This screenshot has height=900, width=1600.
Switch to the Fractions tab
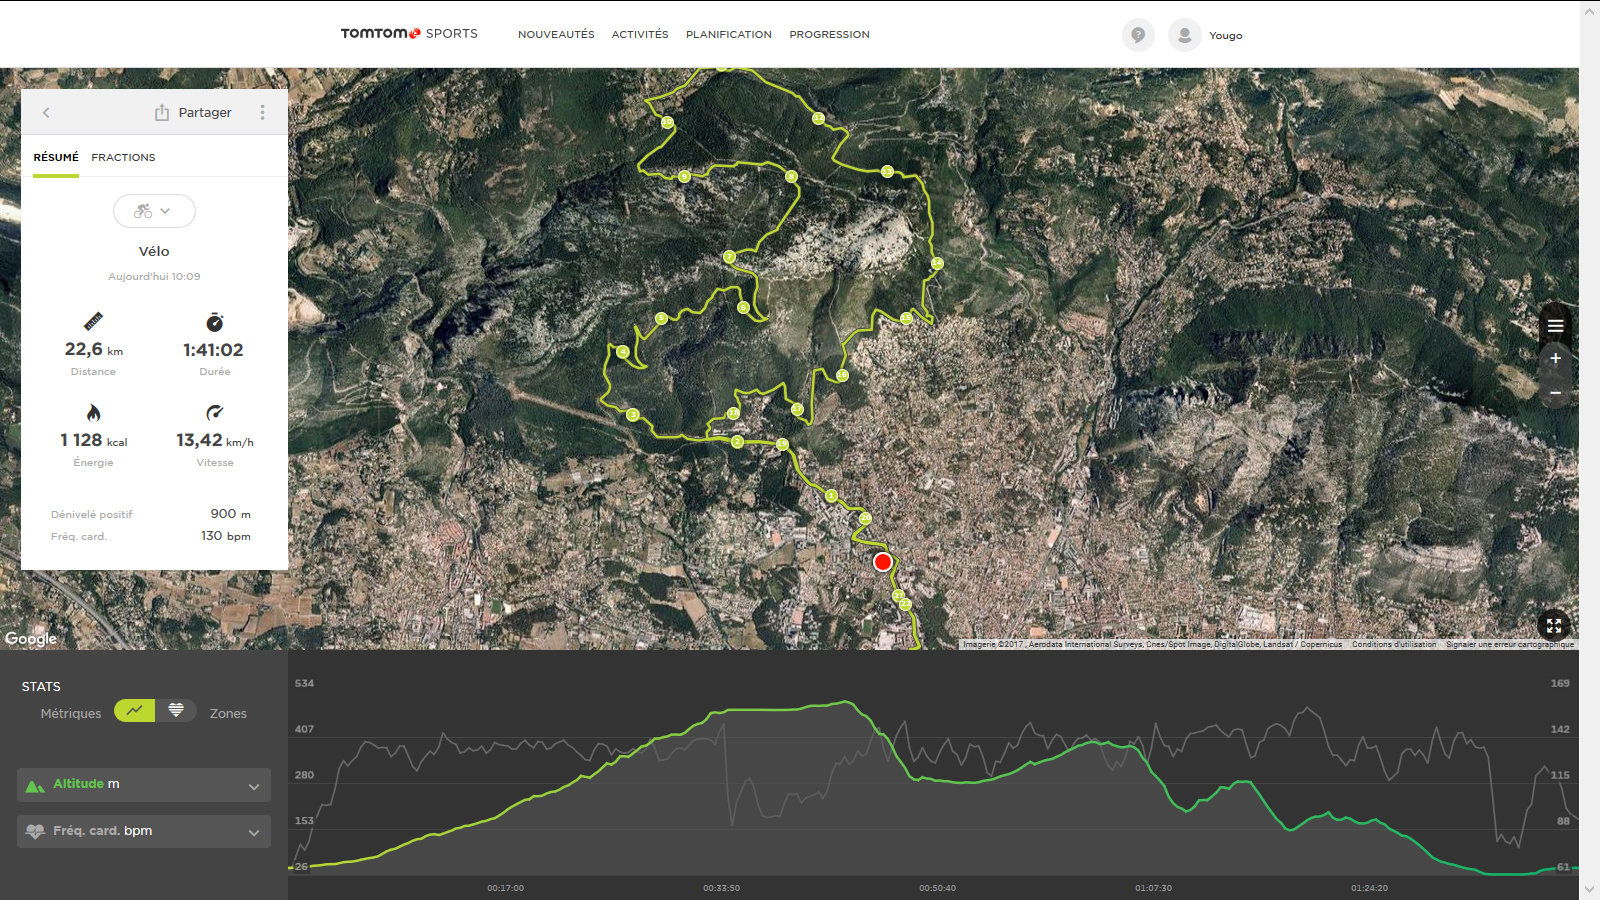point(123,158)
